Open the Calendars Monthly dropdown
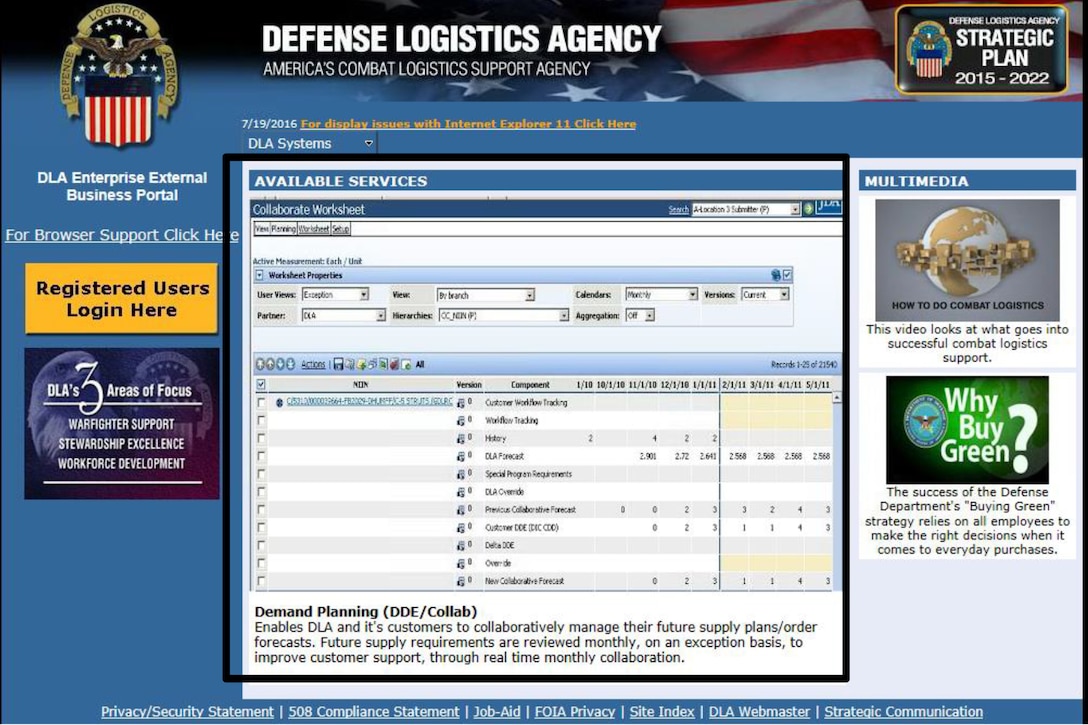The image size is (1088, 725). pyautogui.click(x=661, y=295)
